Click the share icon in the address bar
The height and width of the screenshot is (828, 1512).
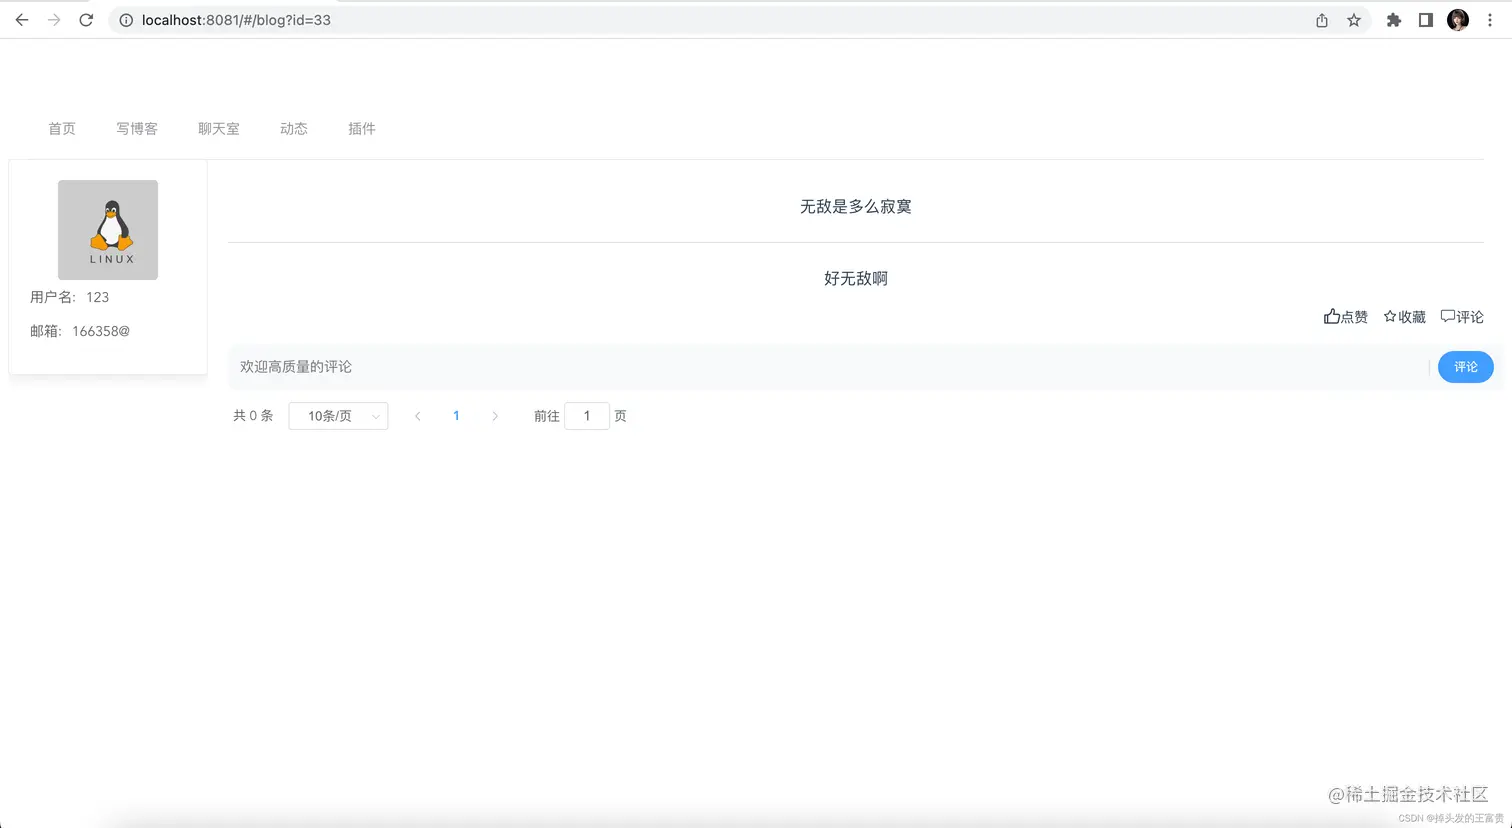(1321, 19)
